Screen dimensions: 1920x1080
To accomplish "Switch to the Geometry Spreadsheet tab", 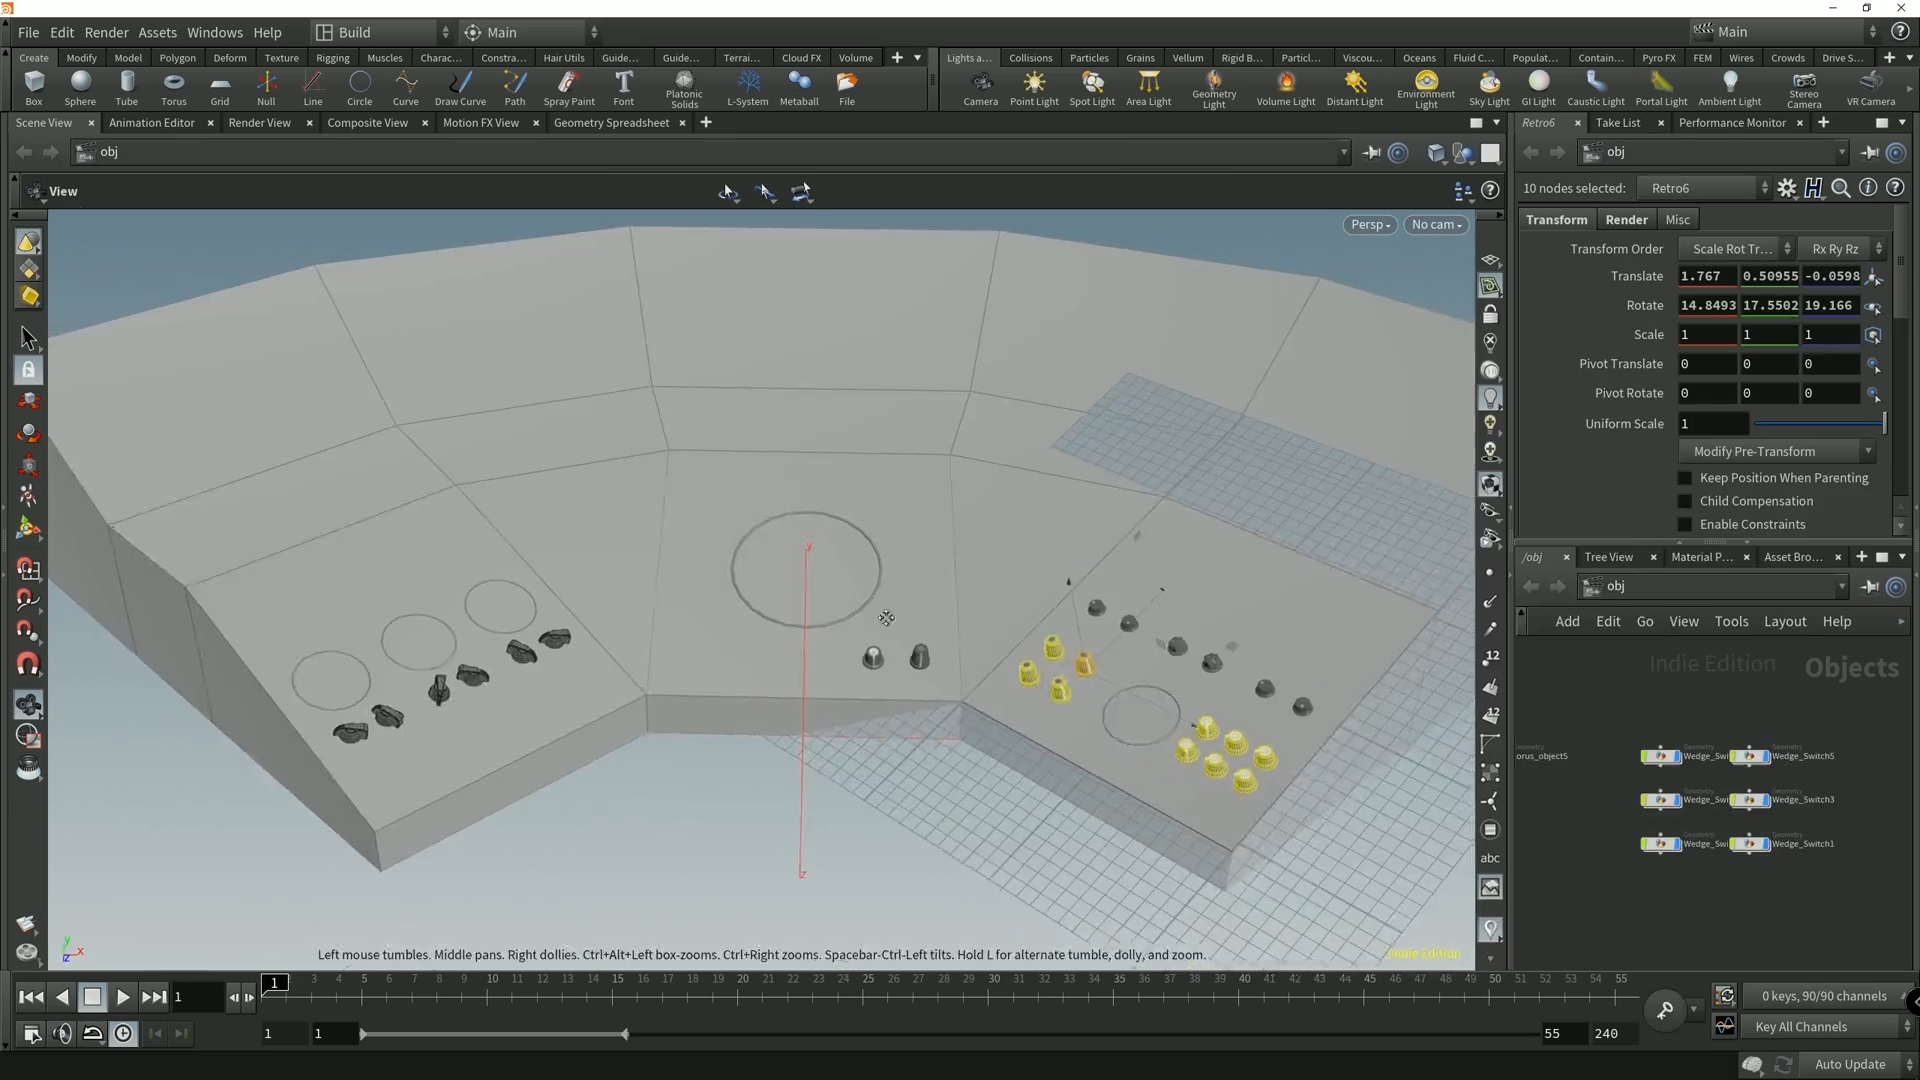I will point(611,123).
